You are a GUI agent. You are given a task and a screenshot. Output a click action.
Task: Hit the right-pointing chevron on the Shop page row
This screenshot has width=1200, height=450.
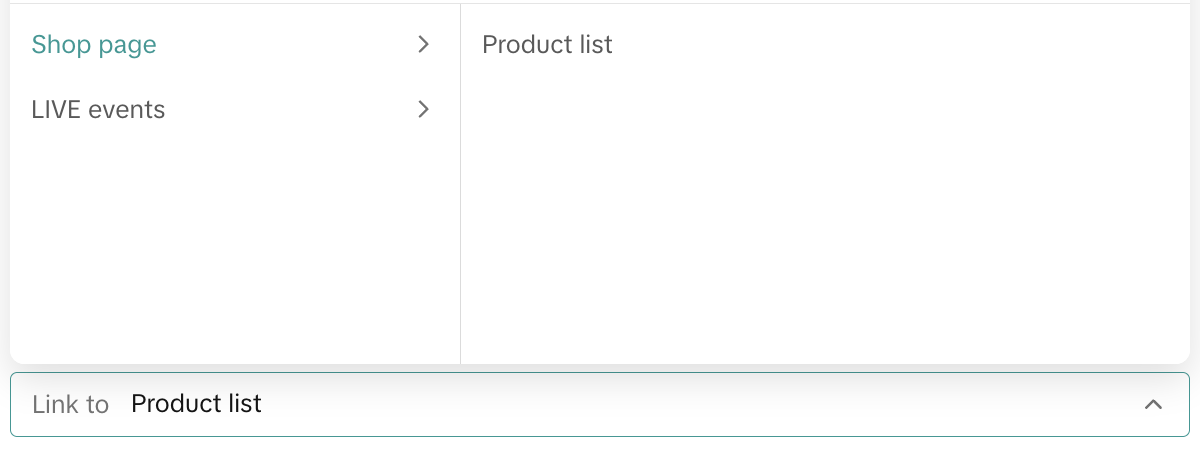[x=424, y=45]
